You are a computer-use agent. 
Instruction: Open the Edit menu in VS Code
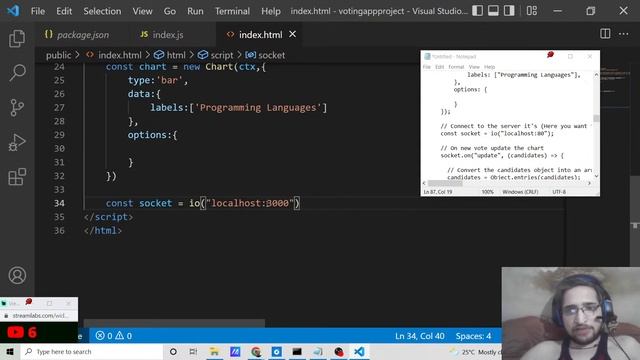coord(64,11)
